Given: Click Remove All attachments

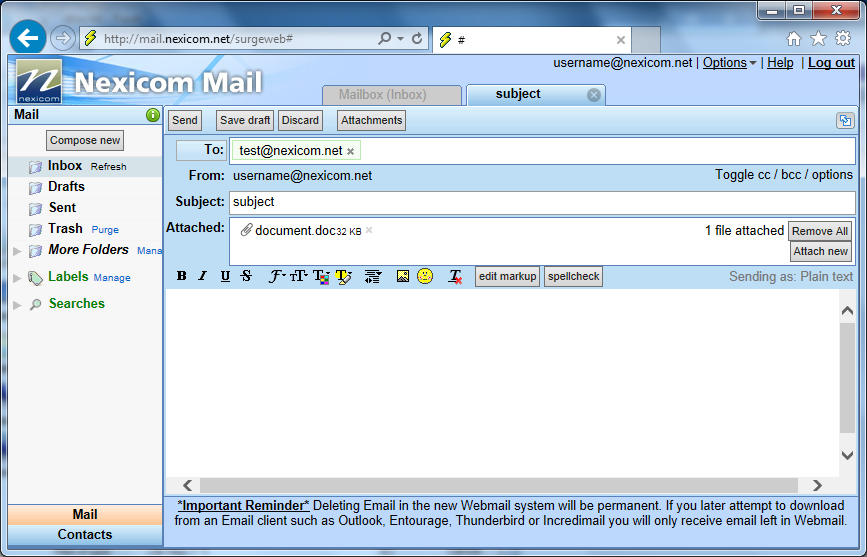Looking at the screenshot, I should click(x=819, y=231).
